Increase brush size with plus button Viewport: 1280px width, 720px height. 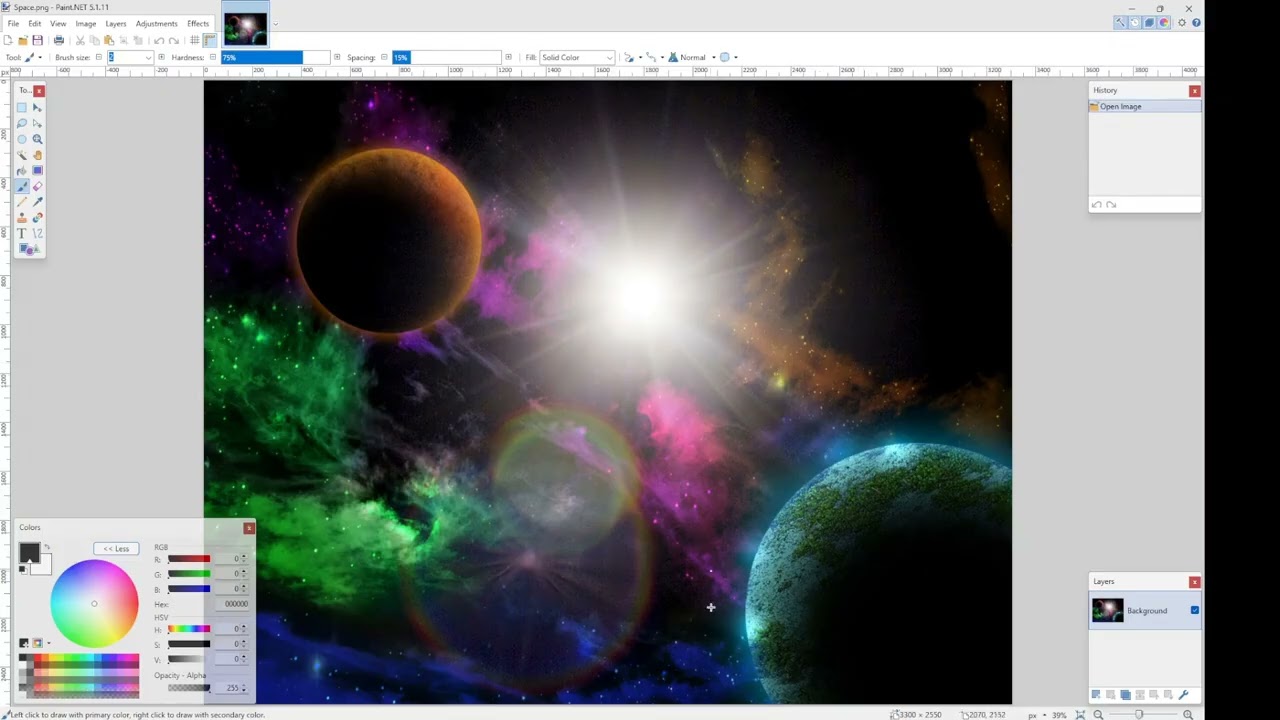pos(161,57)
